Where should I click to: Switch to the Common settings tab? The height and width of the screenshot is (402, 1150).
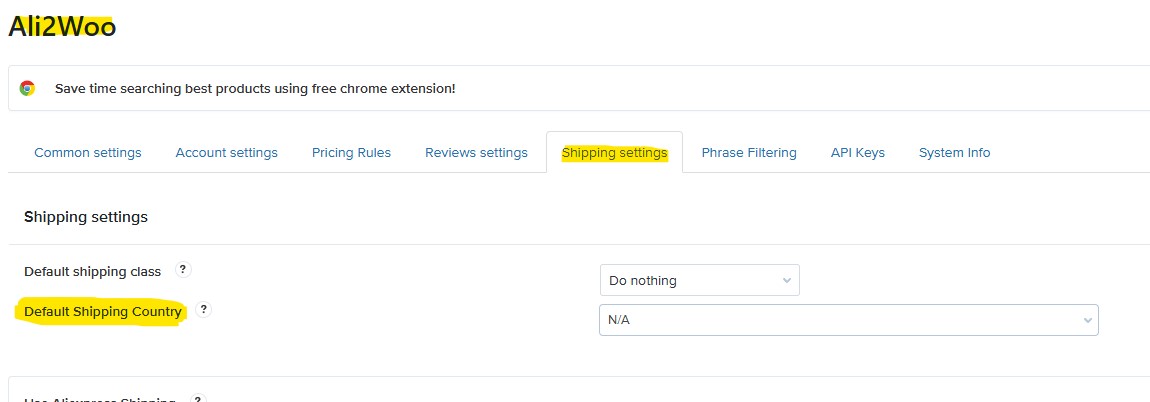(x=88, y=153)
